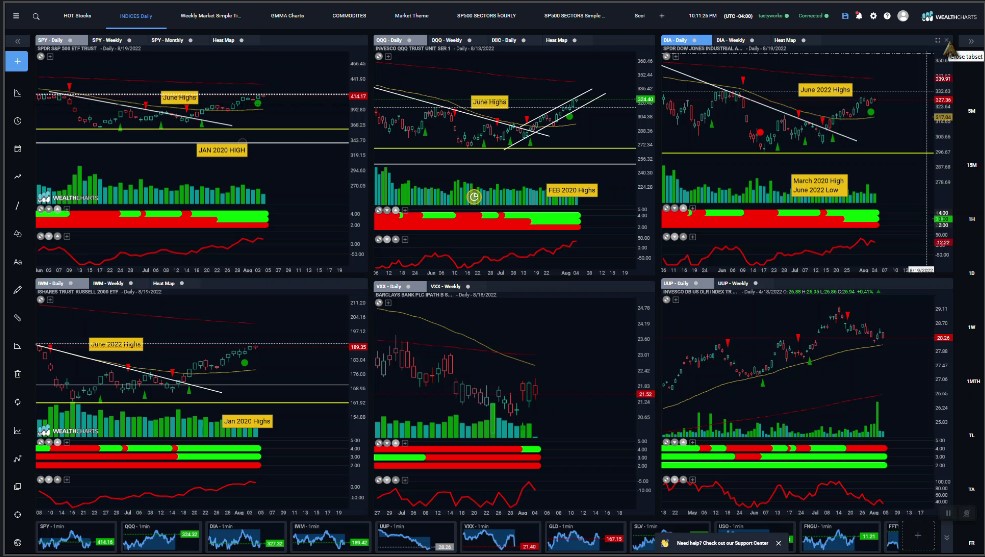Open DIA - Weekly chart tab
The image size is (985, 557).
[731, 40]
